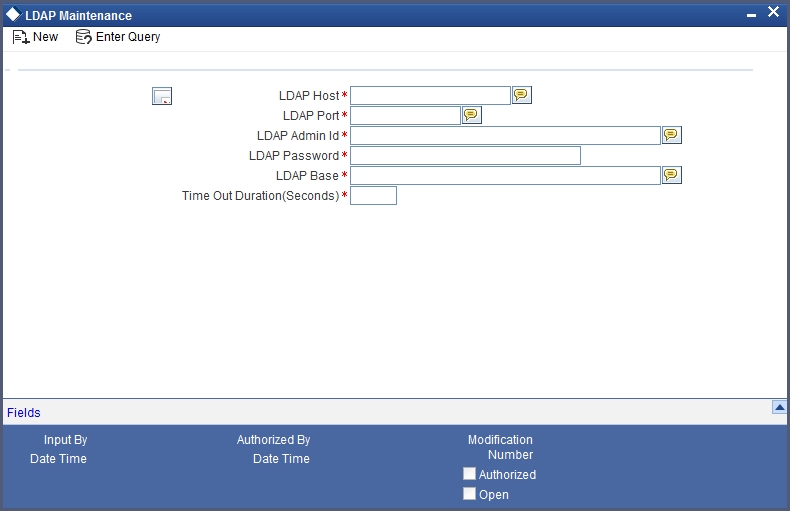The width and height of the screenshot is (790, 511).
Task: Toggle the Authorized checkbox
Action: click(x=469, y=474)
